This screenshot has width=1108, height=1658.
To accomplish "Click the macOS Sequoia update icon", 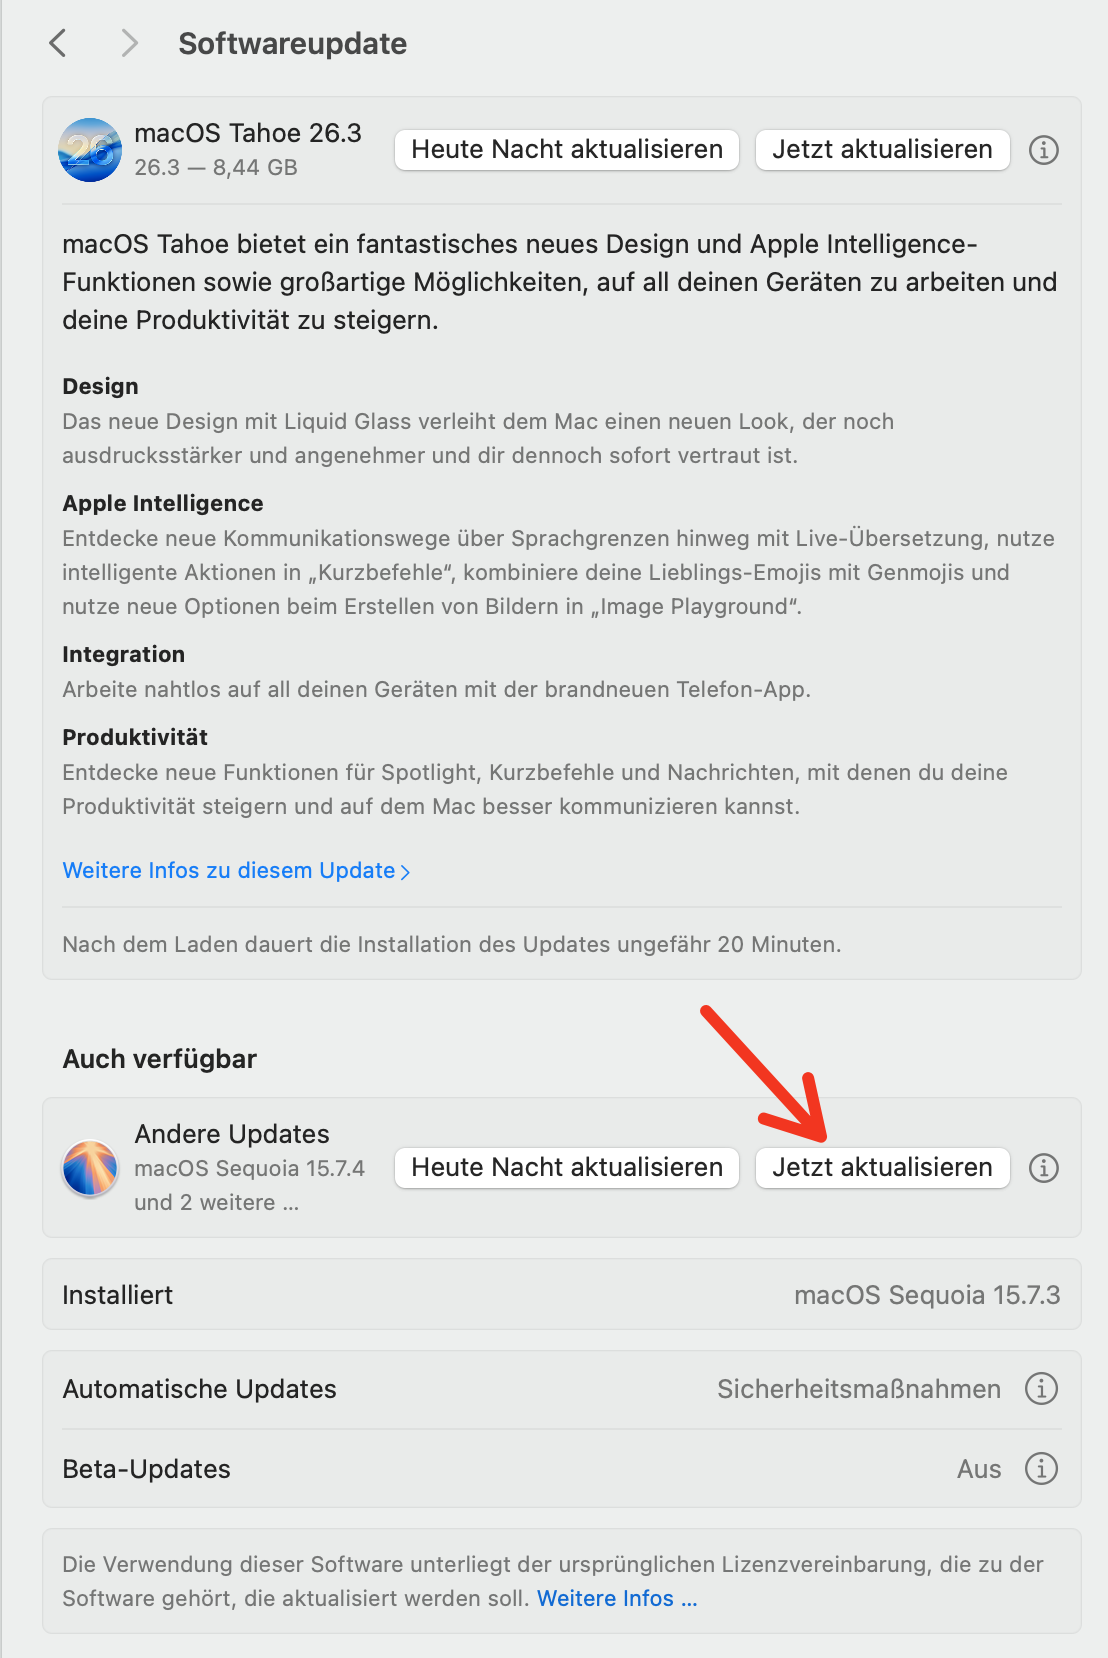I will [x=90, y=1168].
